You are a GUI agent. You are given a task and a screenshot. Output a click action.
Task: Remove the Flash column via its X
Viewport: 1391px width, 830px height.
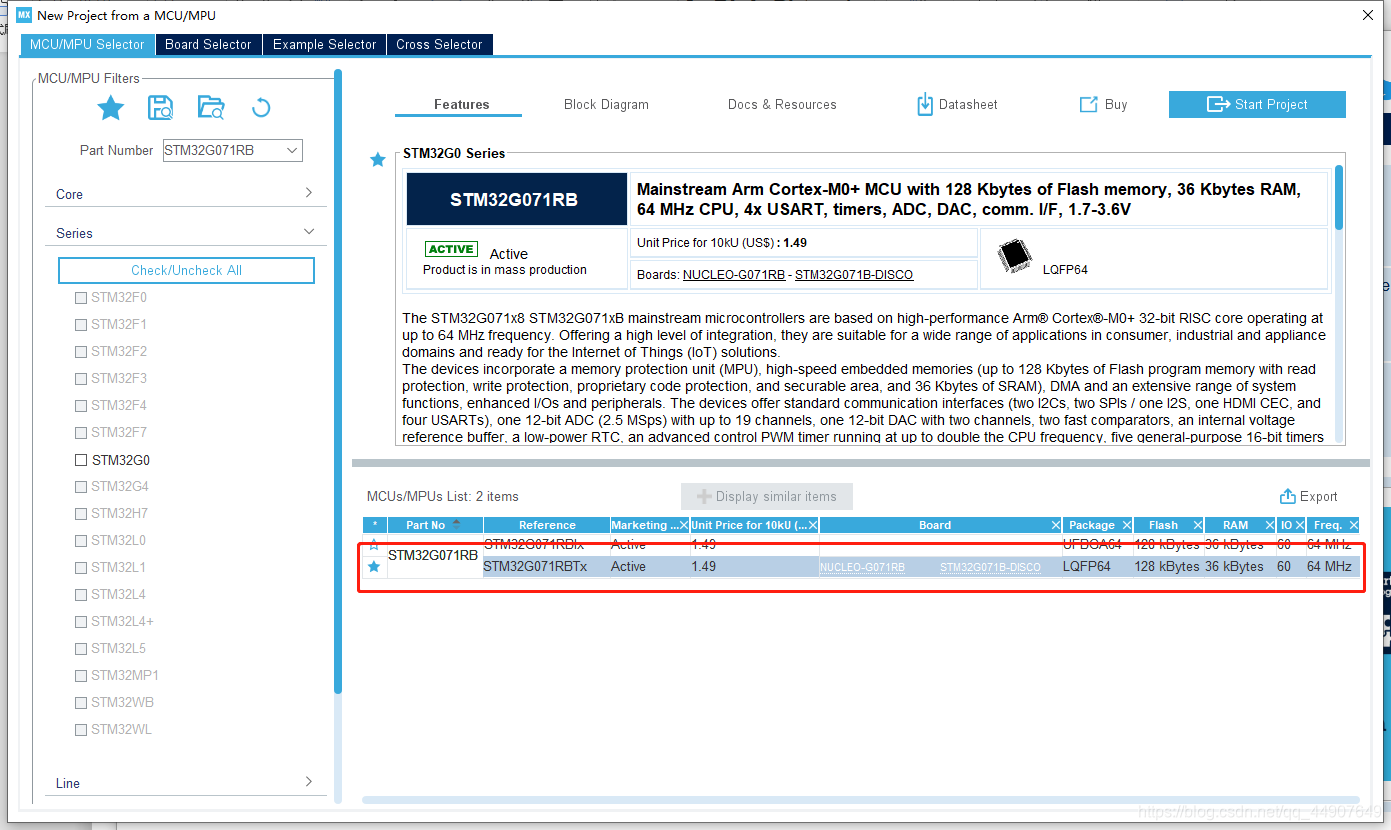click(1198, 525)
